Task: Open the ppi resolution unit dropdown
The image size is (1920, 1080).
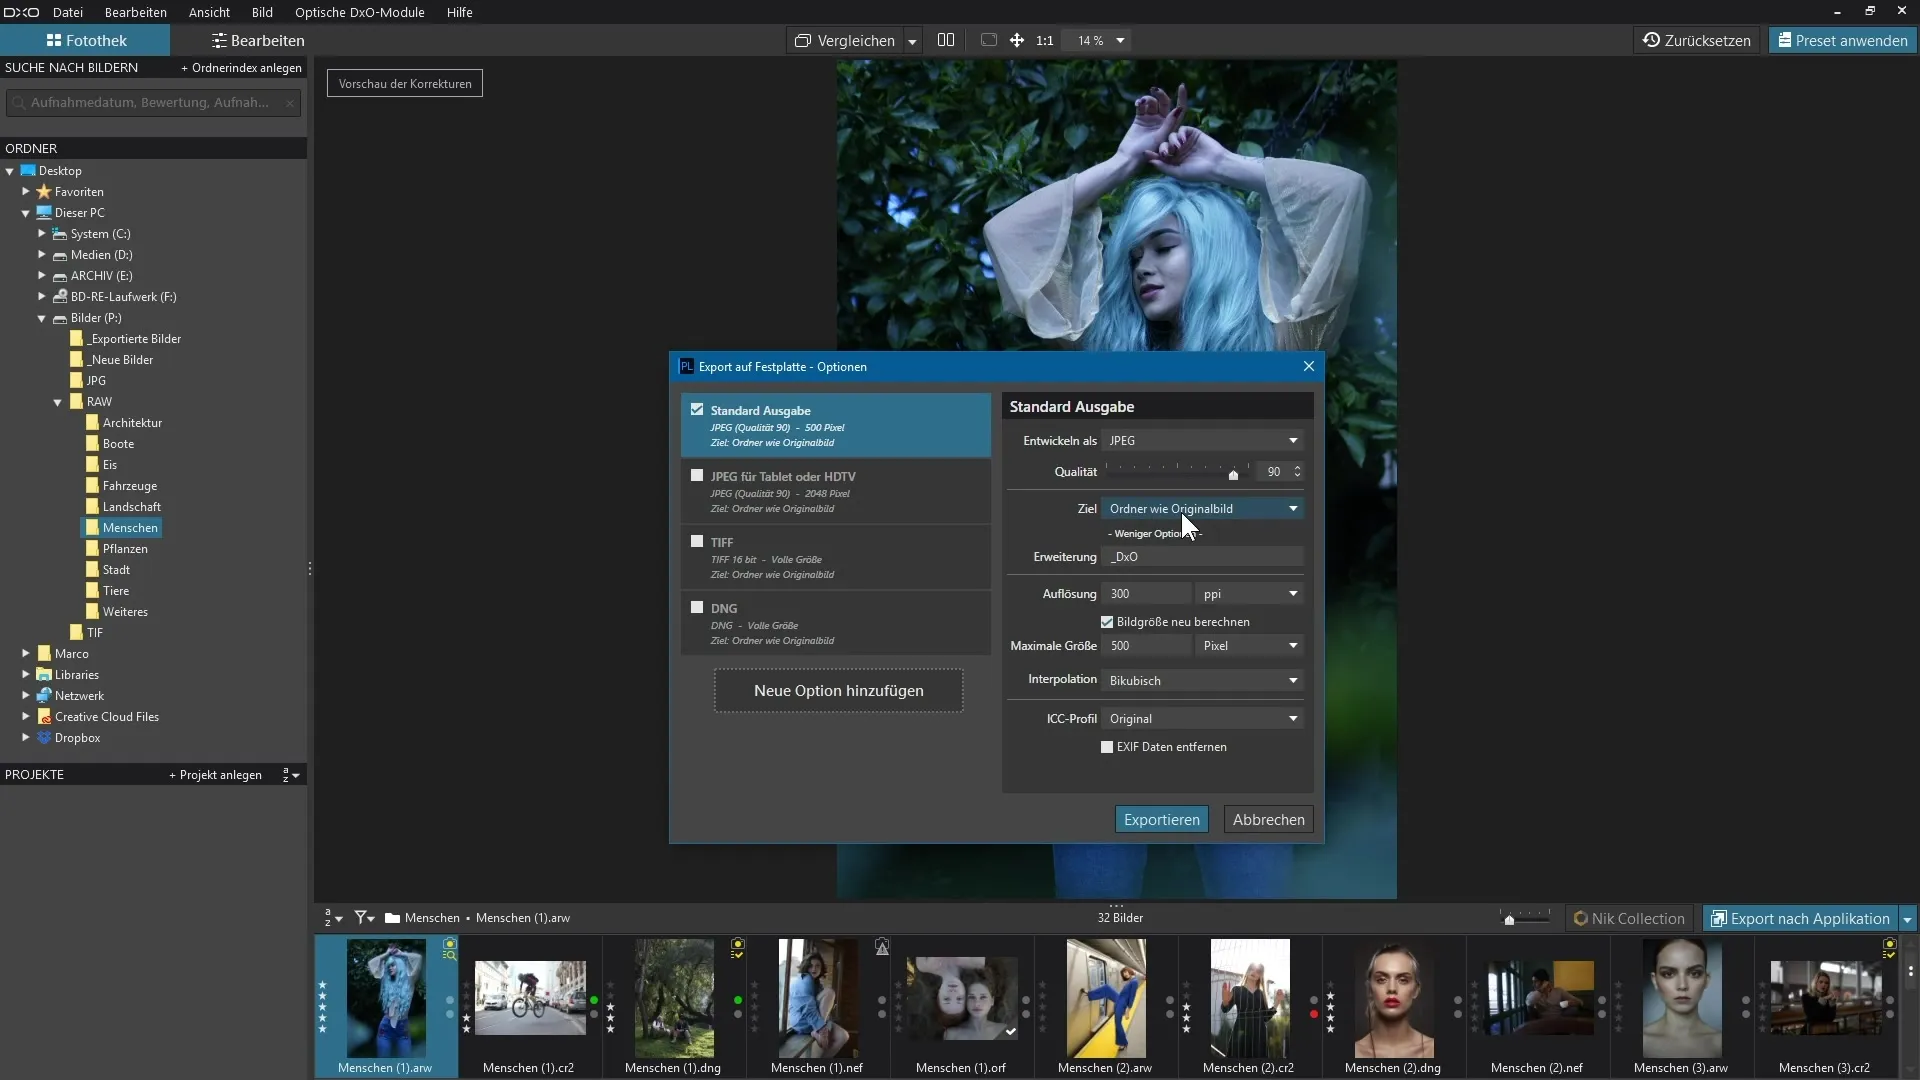Action: (1250, 594)
